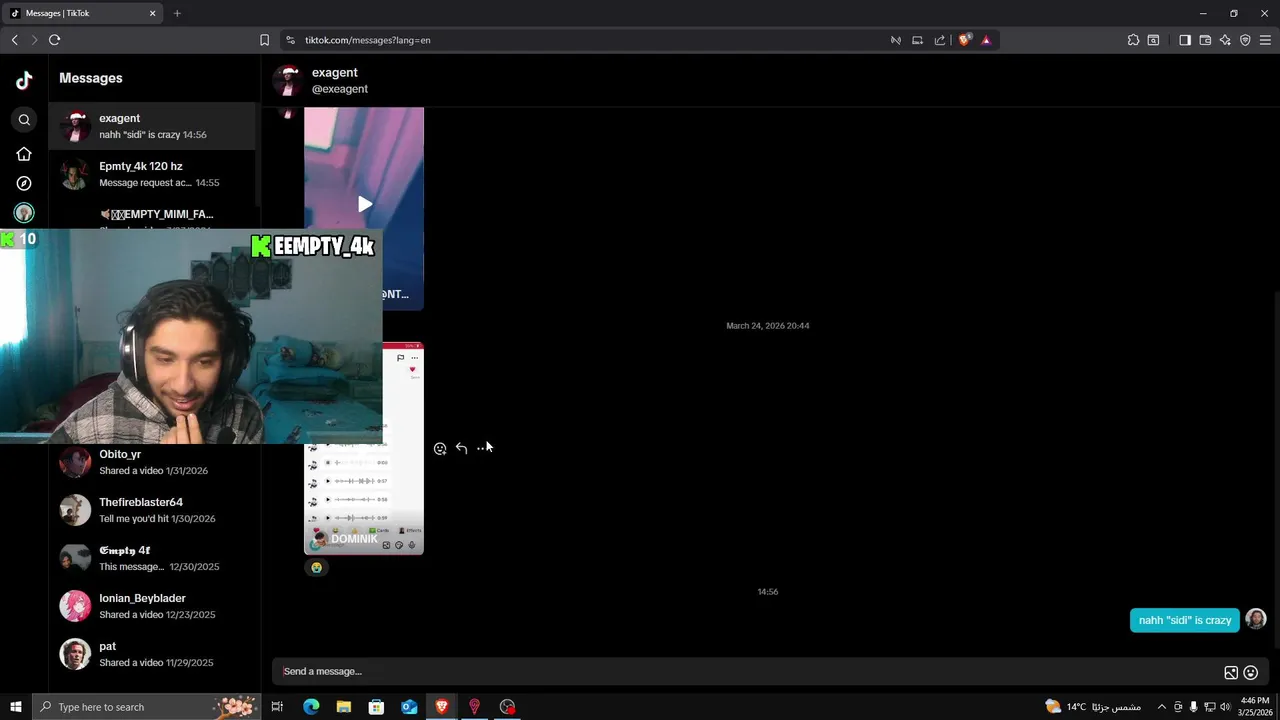The image size is (1280, 720).
Task: Open Outlook from taskbar
Action: coord(409,707)
